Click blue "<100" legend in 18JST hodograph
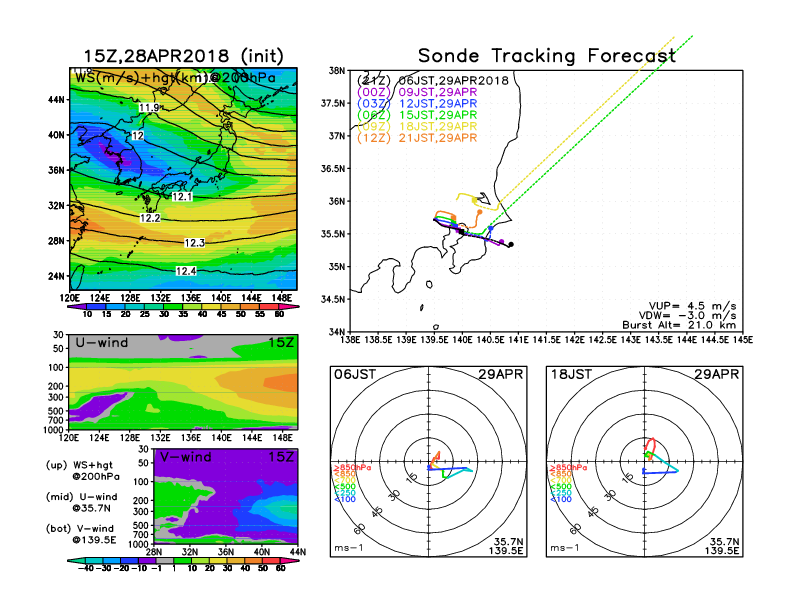This screenshot has height=612, width=792. tap(561, 499)
